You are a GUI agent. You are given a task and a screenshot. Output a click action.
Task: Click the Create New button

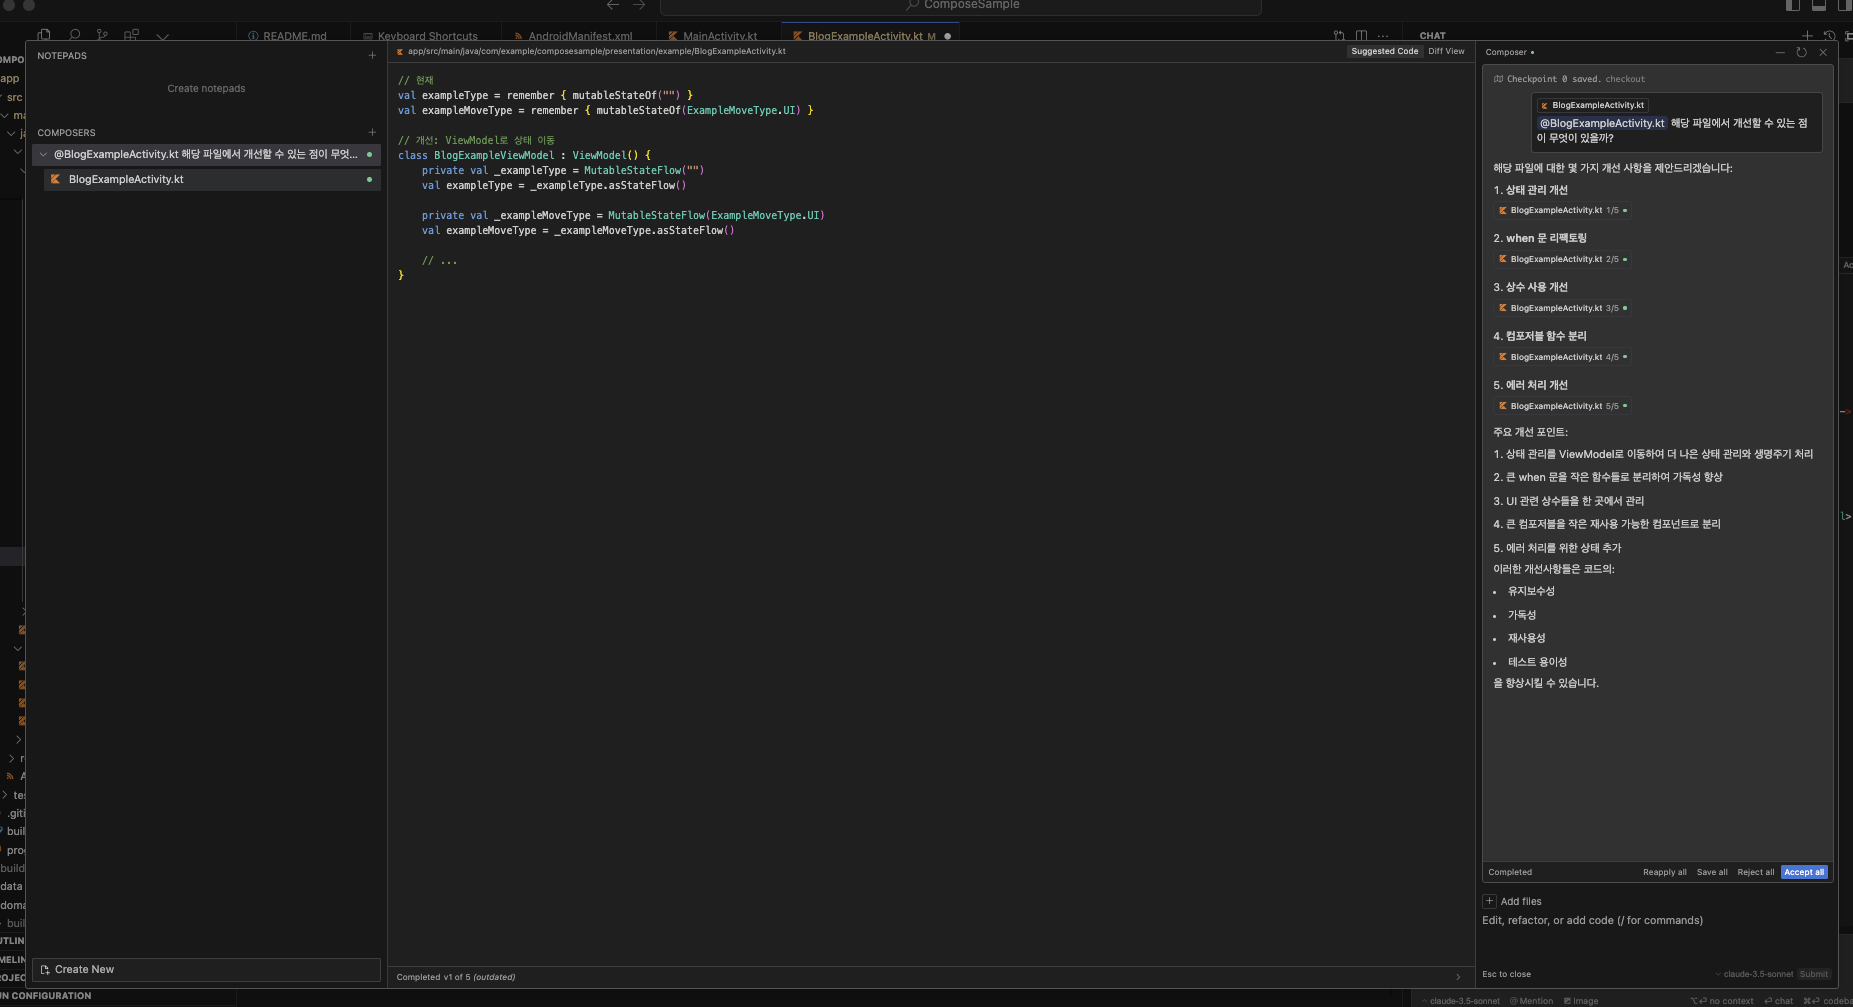tap(206, 969)
